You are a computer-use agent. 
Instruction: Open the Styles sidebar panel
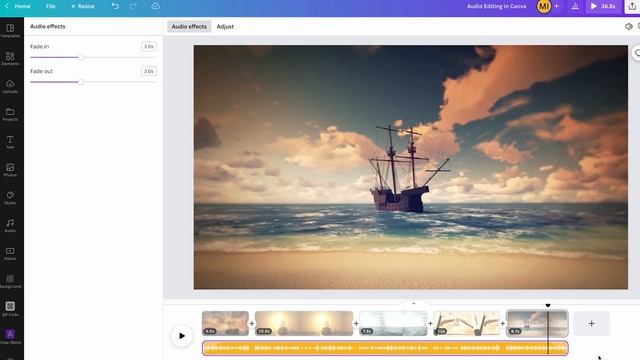pos(10,198)
